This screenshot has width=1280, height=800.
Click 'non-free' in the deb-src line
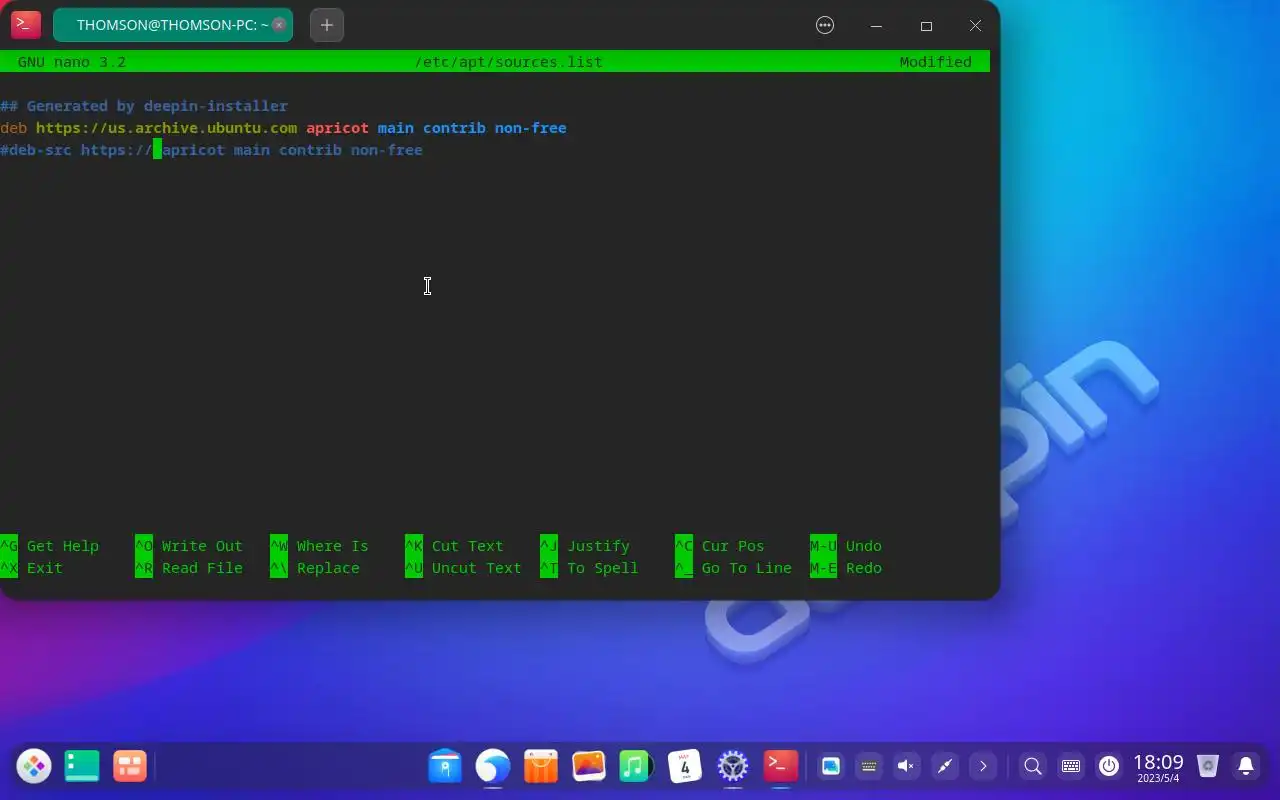point(387,150)
